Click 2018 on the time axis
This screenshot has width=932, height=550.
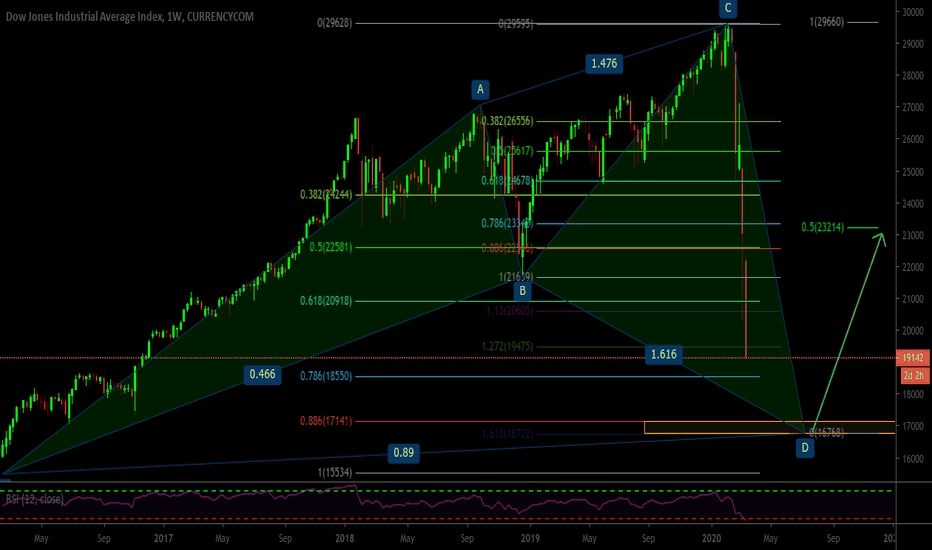(x=344, y=538)
